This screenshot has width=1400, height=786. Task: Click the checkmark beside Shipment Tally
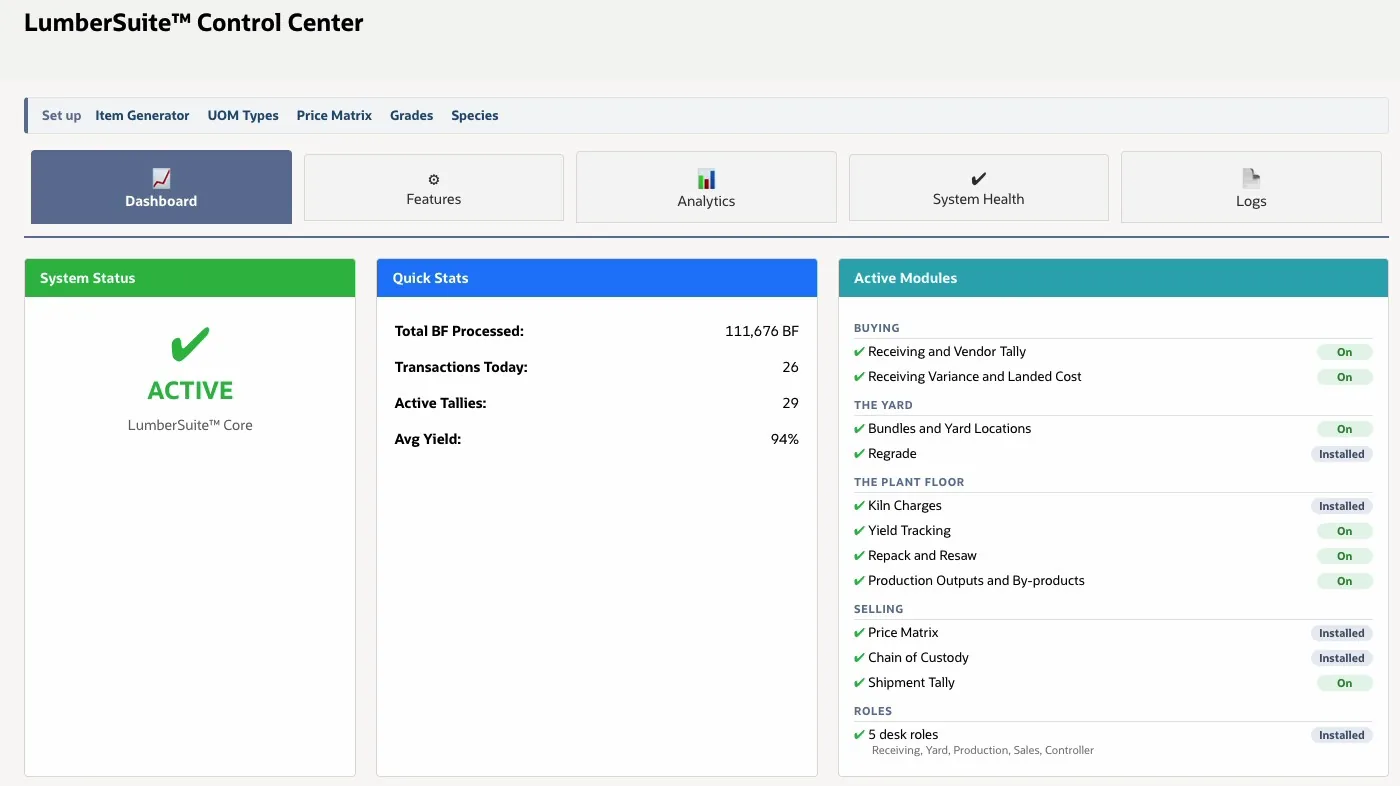point(859,683)
